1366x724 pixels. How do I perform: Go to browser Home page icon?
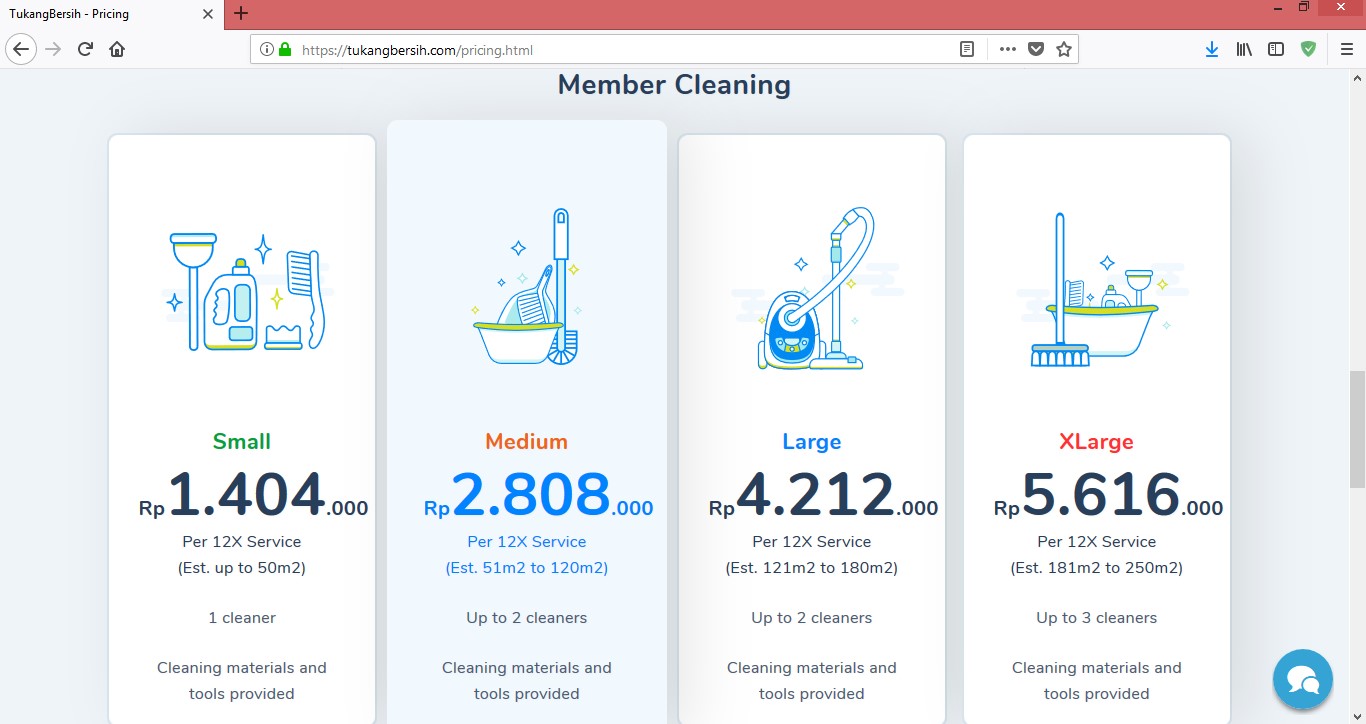pyautogui.click(x=117, y=49)
